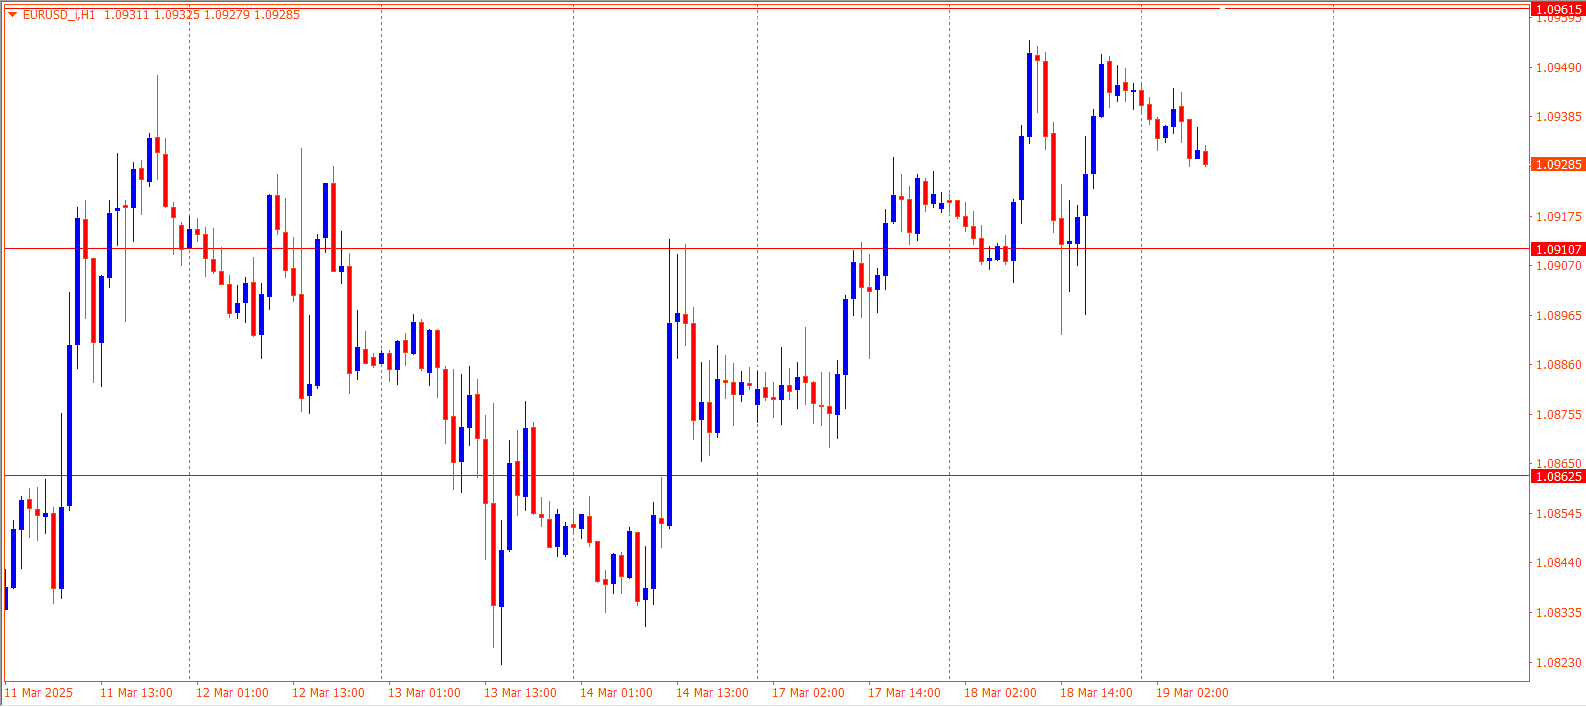Click the open value 1.09311 in the chart header
The height and width of the screenshot is (707, 1586).
(126, 15)
